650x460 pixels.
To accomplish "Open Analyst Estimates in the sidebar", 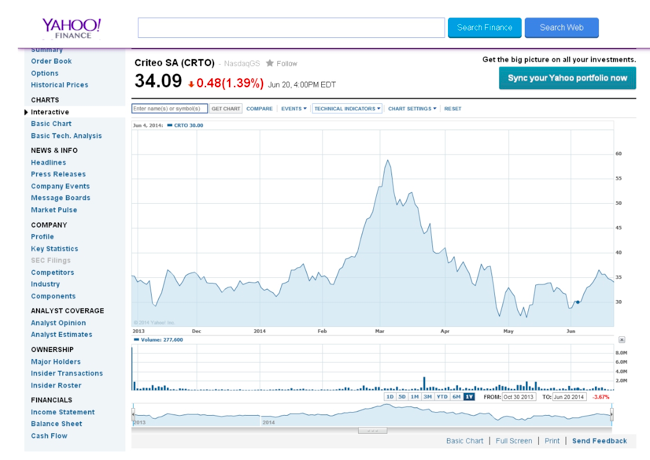I will tap(61, 334).
